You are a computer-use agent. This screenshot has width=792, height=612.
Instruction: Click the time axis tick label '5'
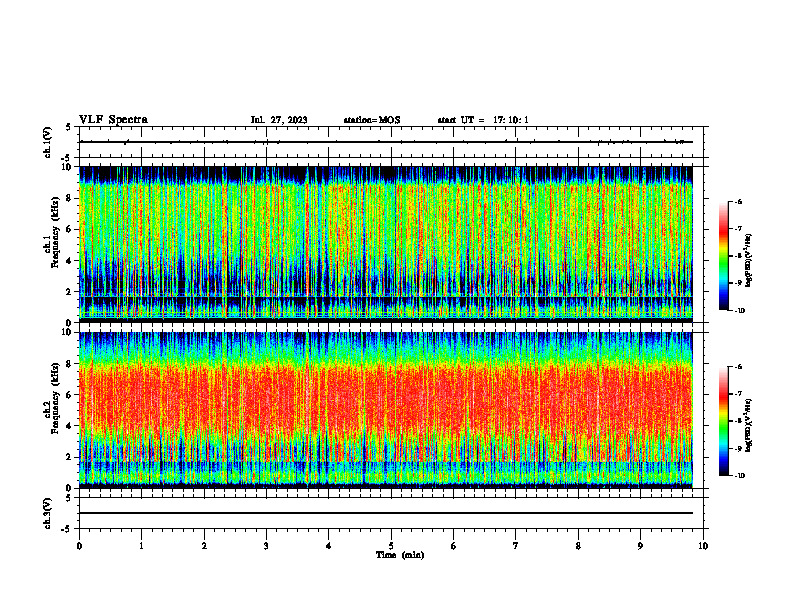coord(391,546)
